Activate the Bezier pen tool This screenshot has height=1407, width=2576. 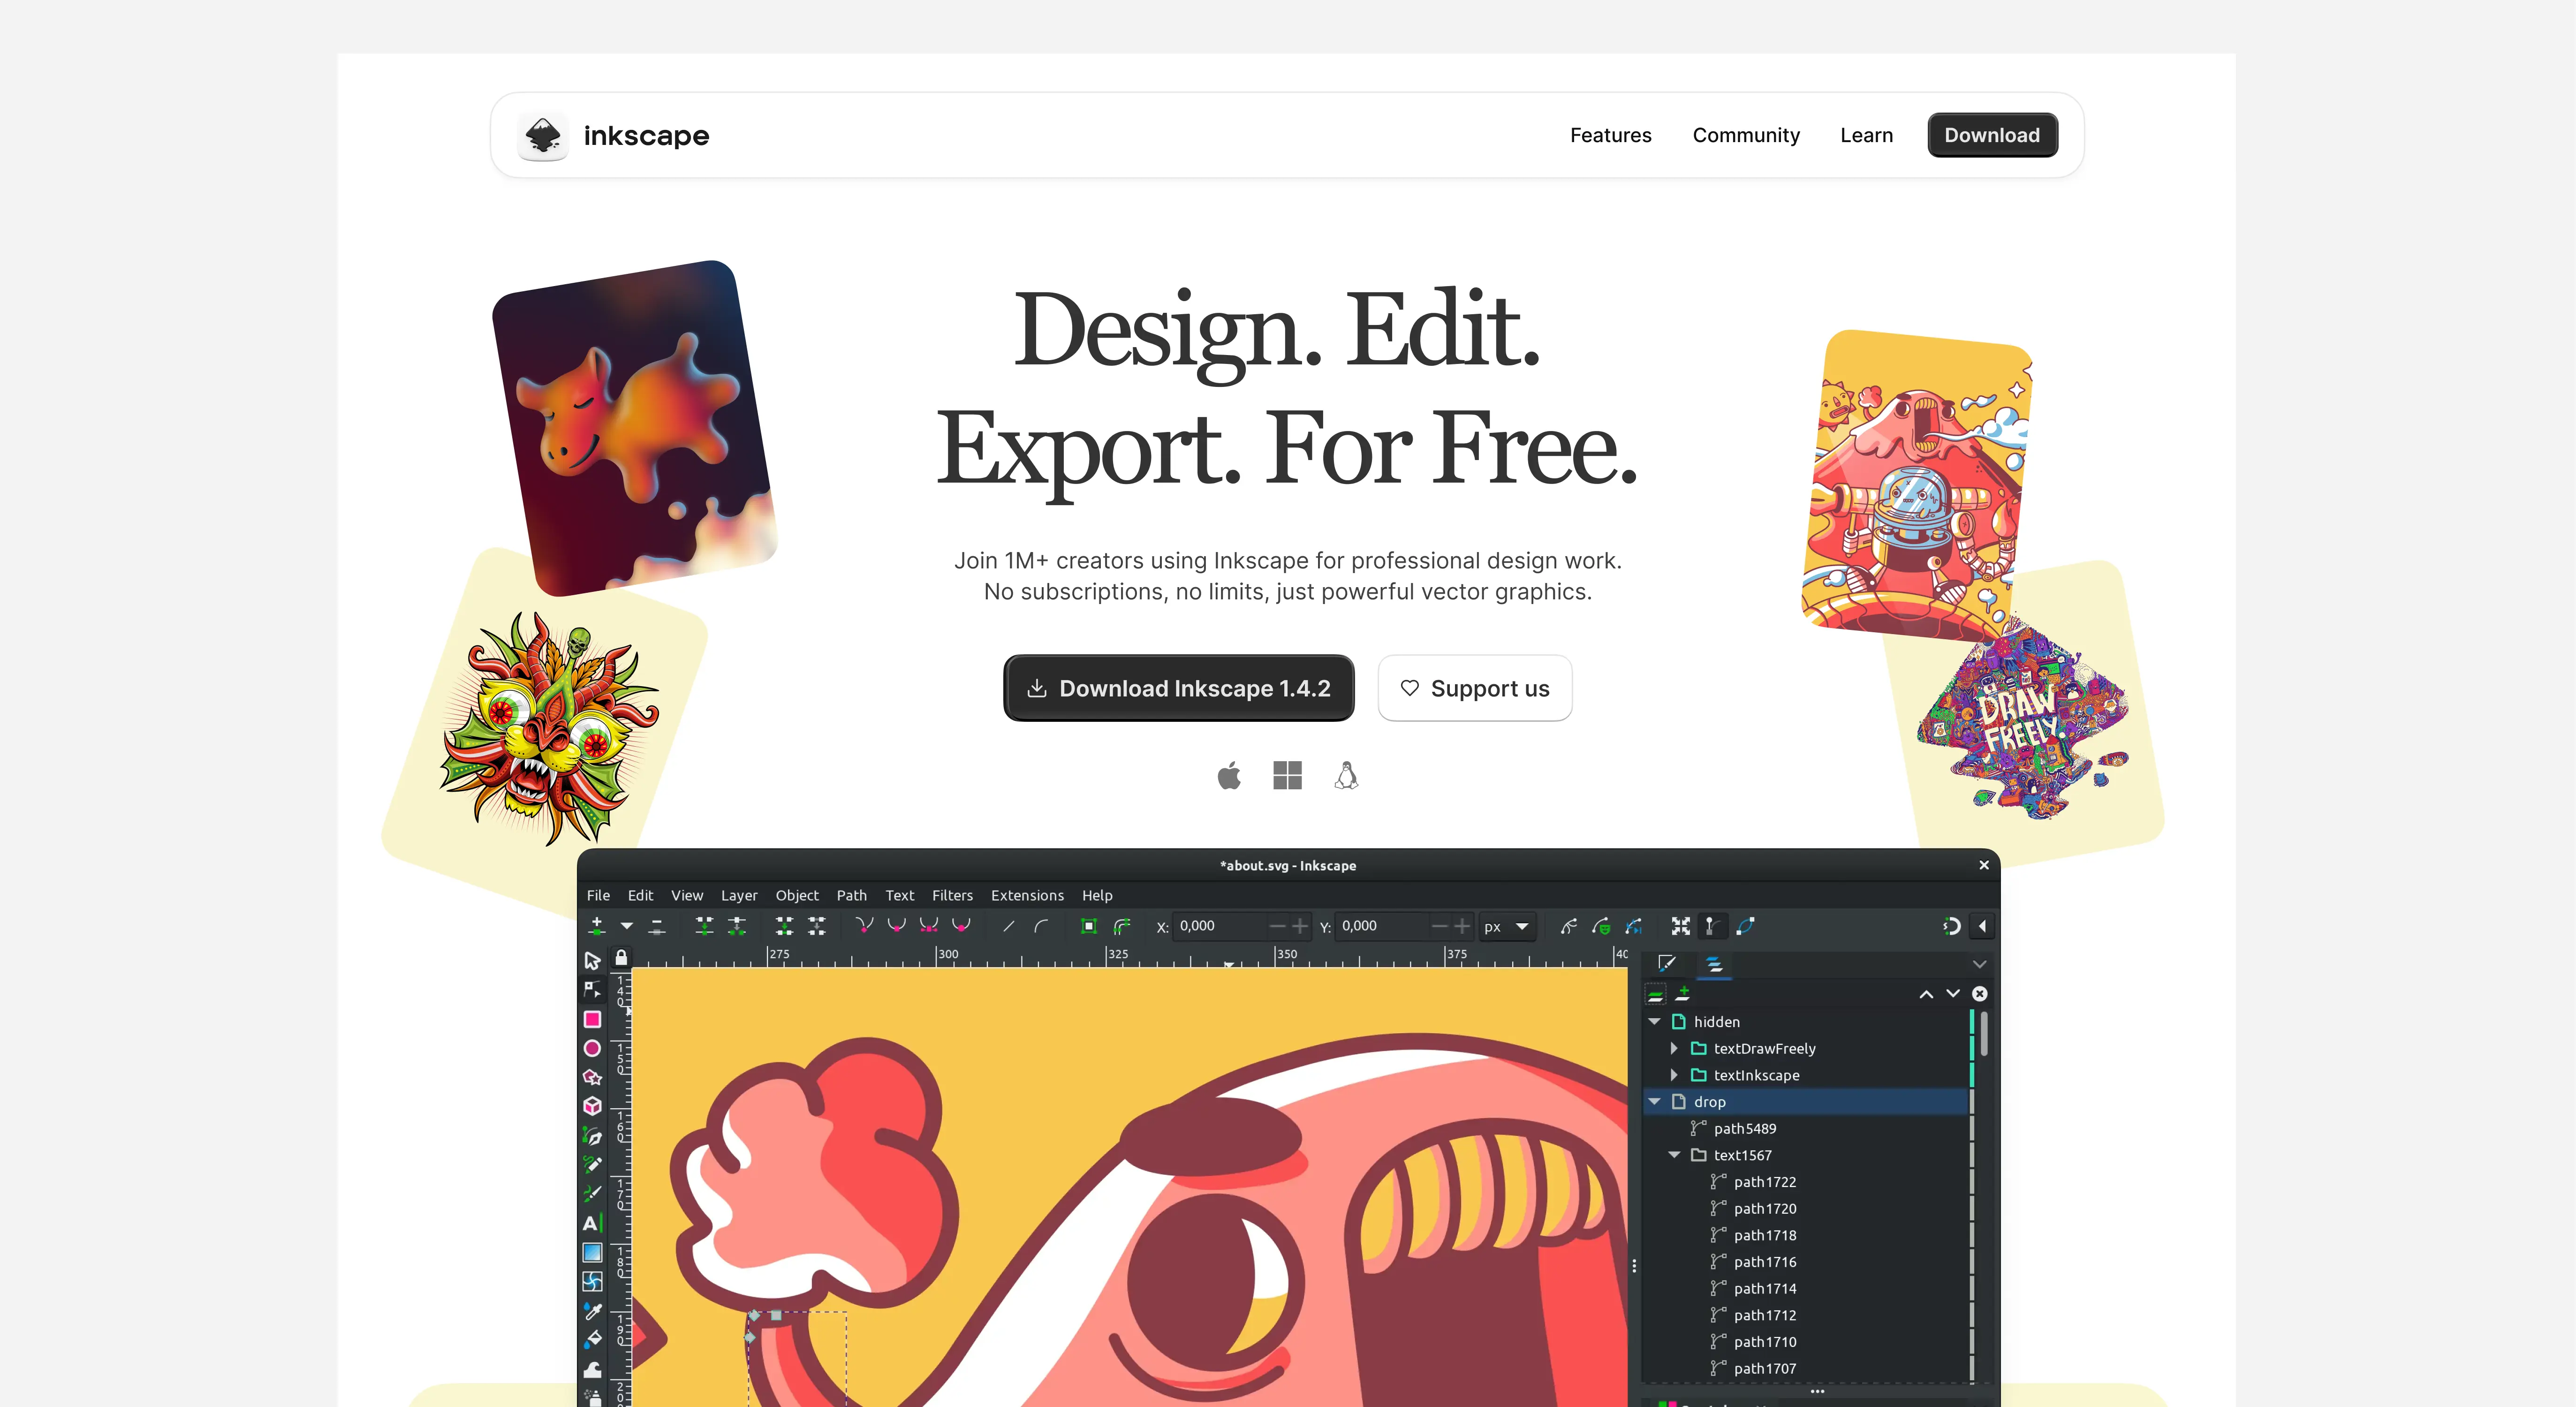pos(592,1136)
